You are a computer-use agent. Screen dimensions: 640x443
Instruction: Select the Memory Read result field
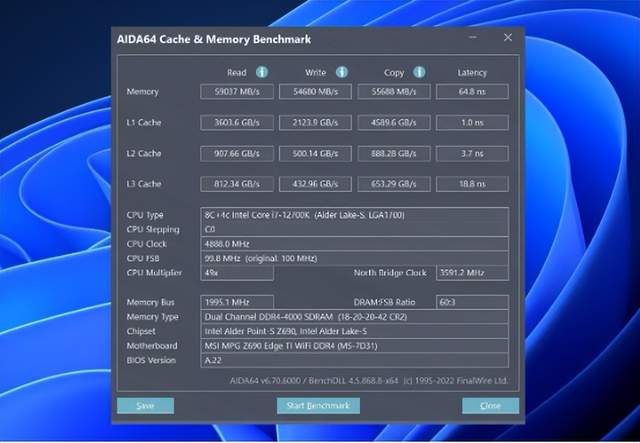(237, 91)
